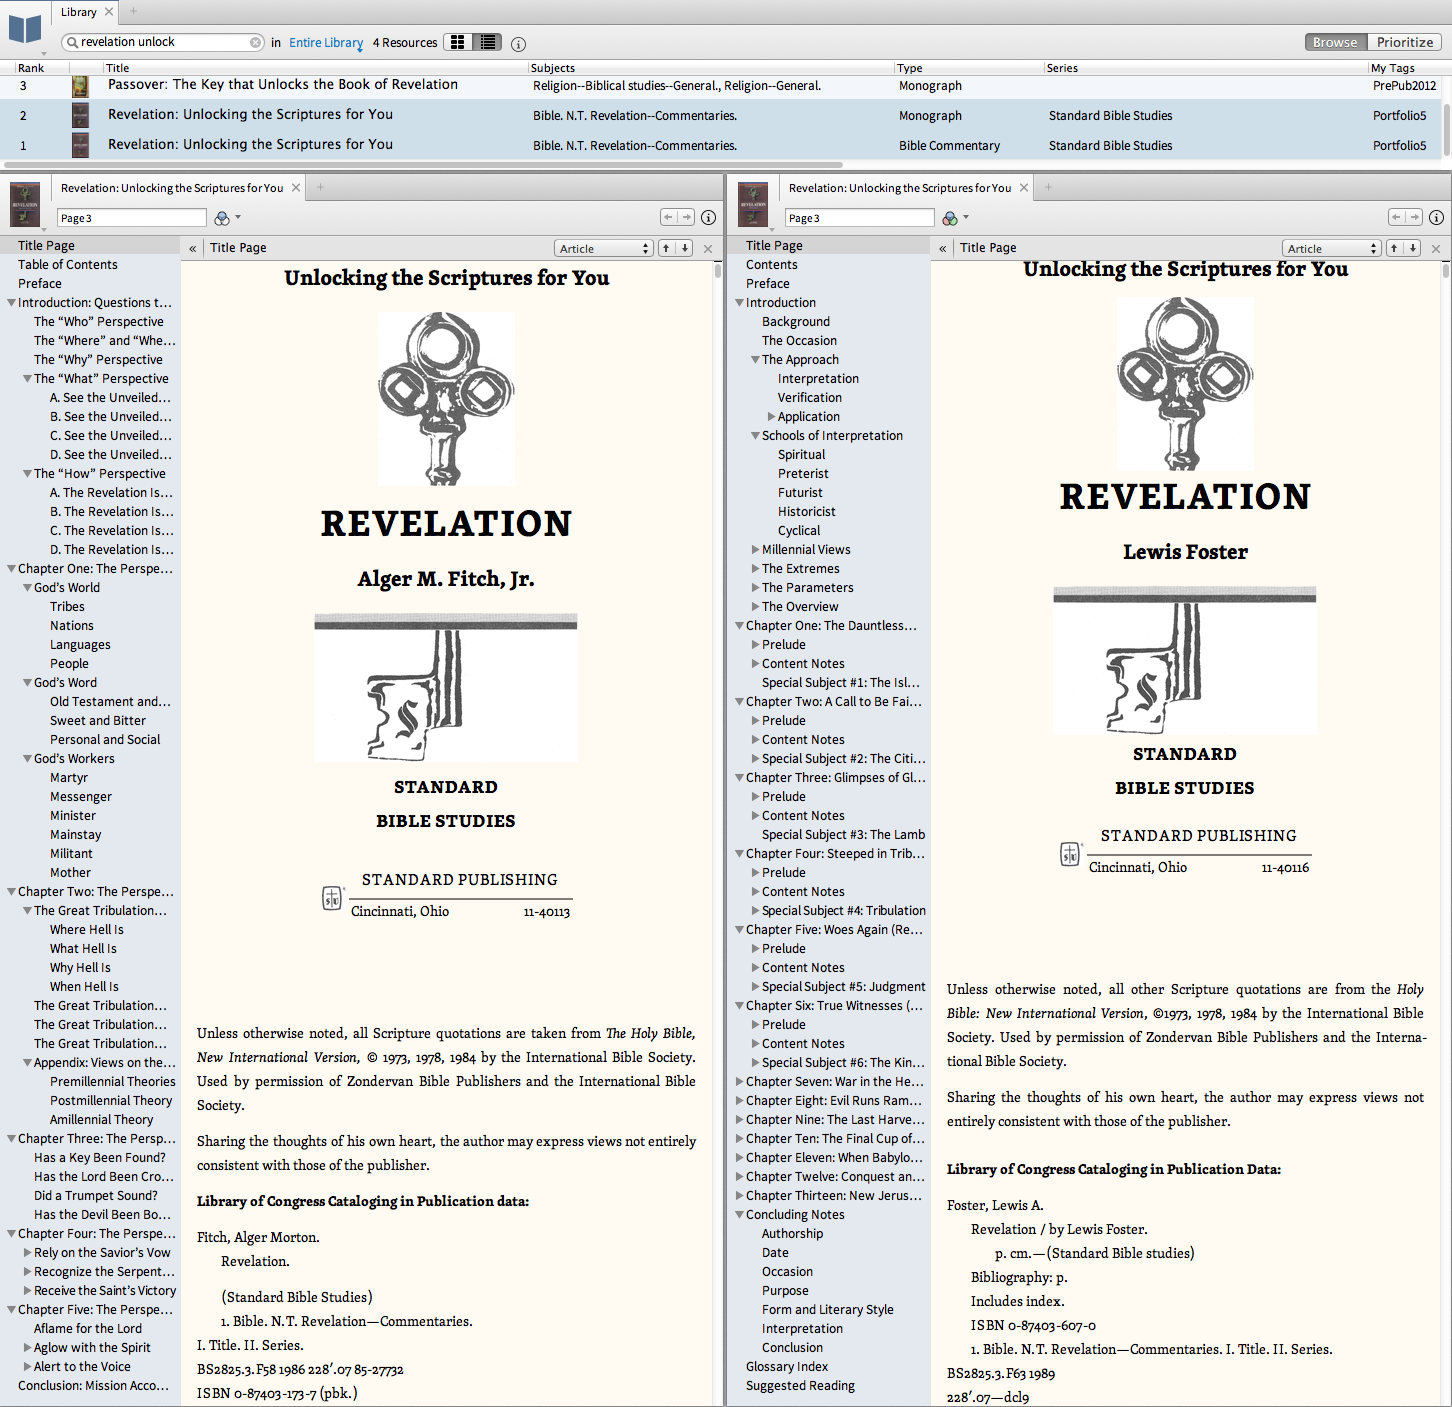Go back in the left panel history

(x=669, y=217)
